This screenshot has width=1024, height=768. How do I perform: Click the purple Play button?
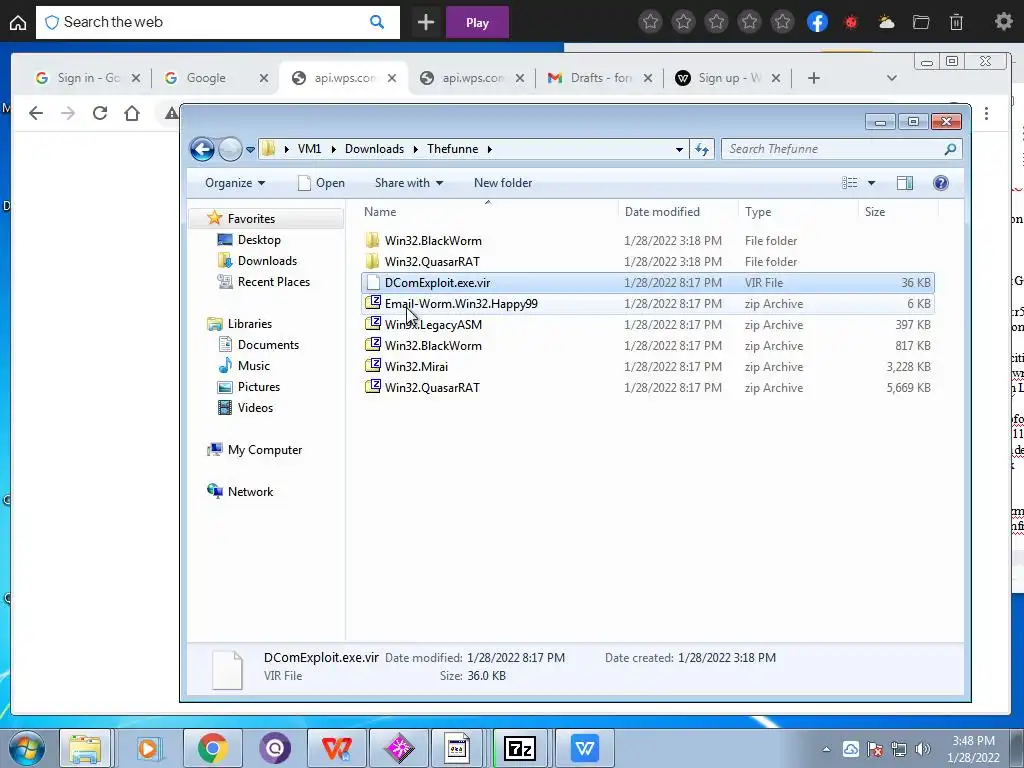(x=477, y=22)
